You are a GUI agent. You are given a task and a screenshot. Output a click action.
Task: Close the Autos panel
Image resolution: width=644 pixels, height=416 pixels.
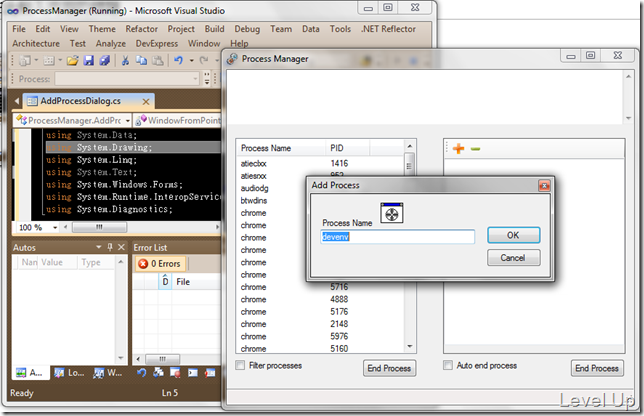[121, 247]
